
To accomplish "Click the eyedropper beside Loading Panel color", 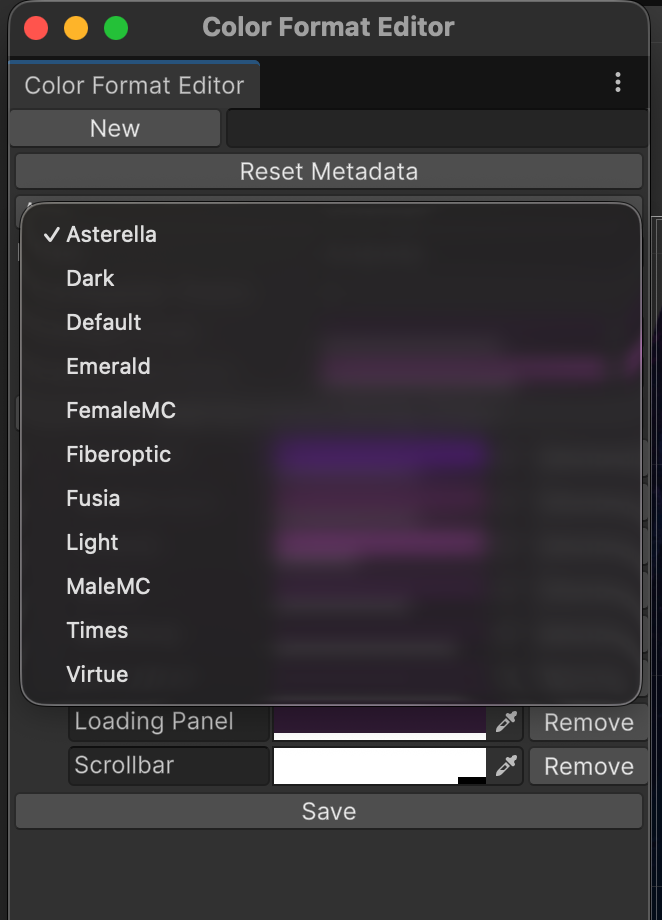I will 507,722.
